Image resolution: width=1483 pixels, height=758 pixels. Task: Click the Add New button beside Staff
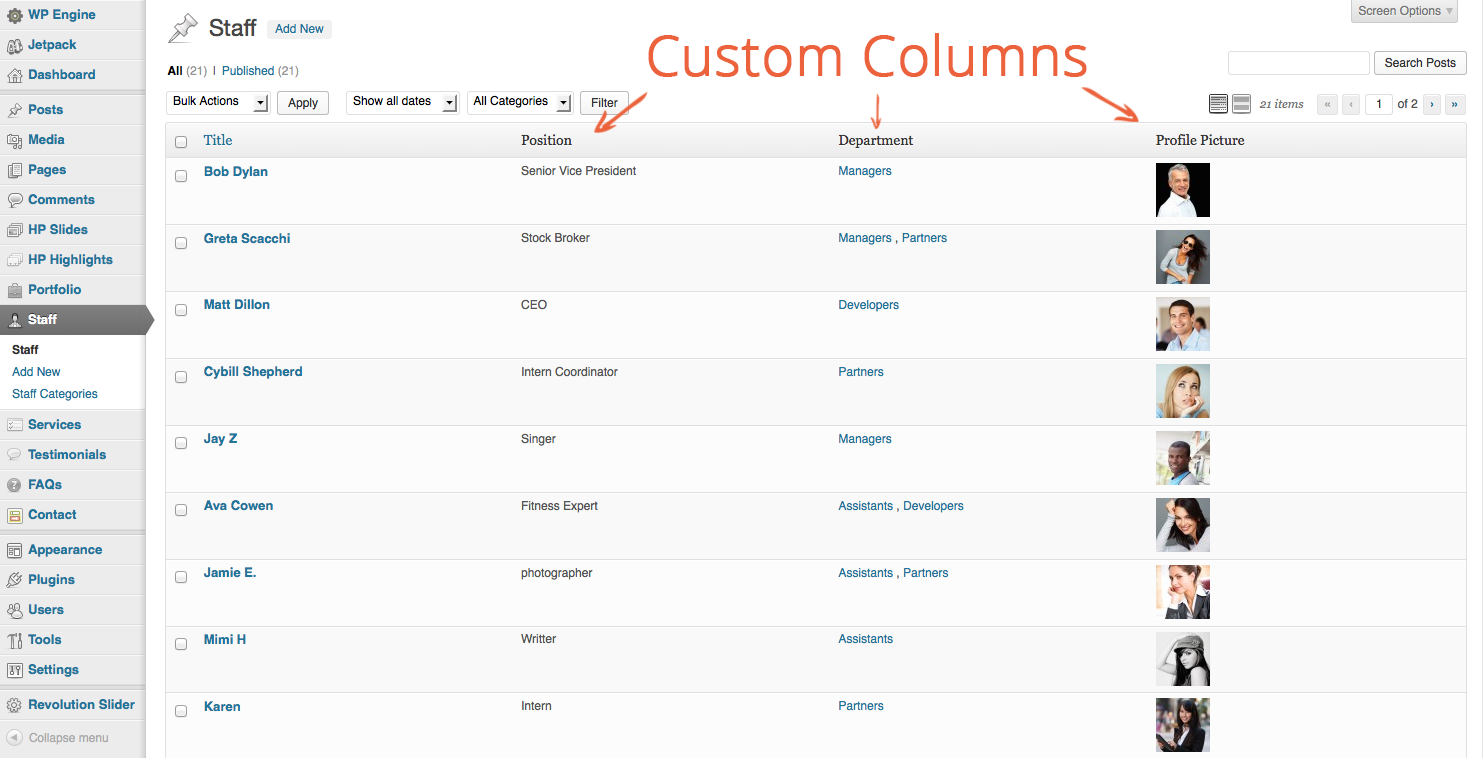[x=299, y=29]
